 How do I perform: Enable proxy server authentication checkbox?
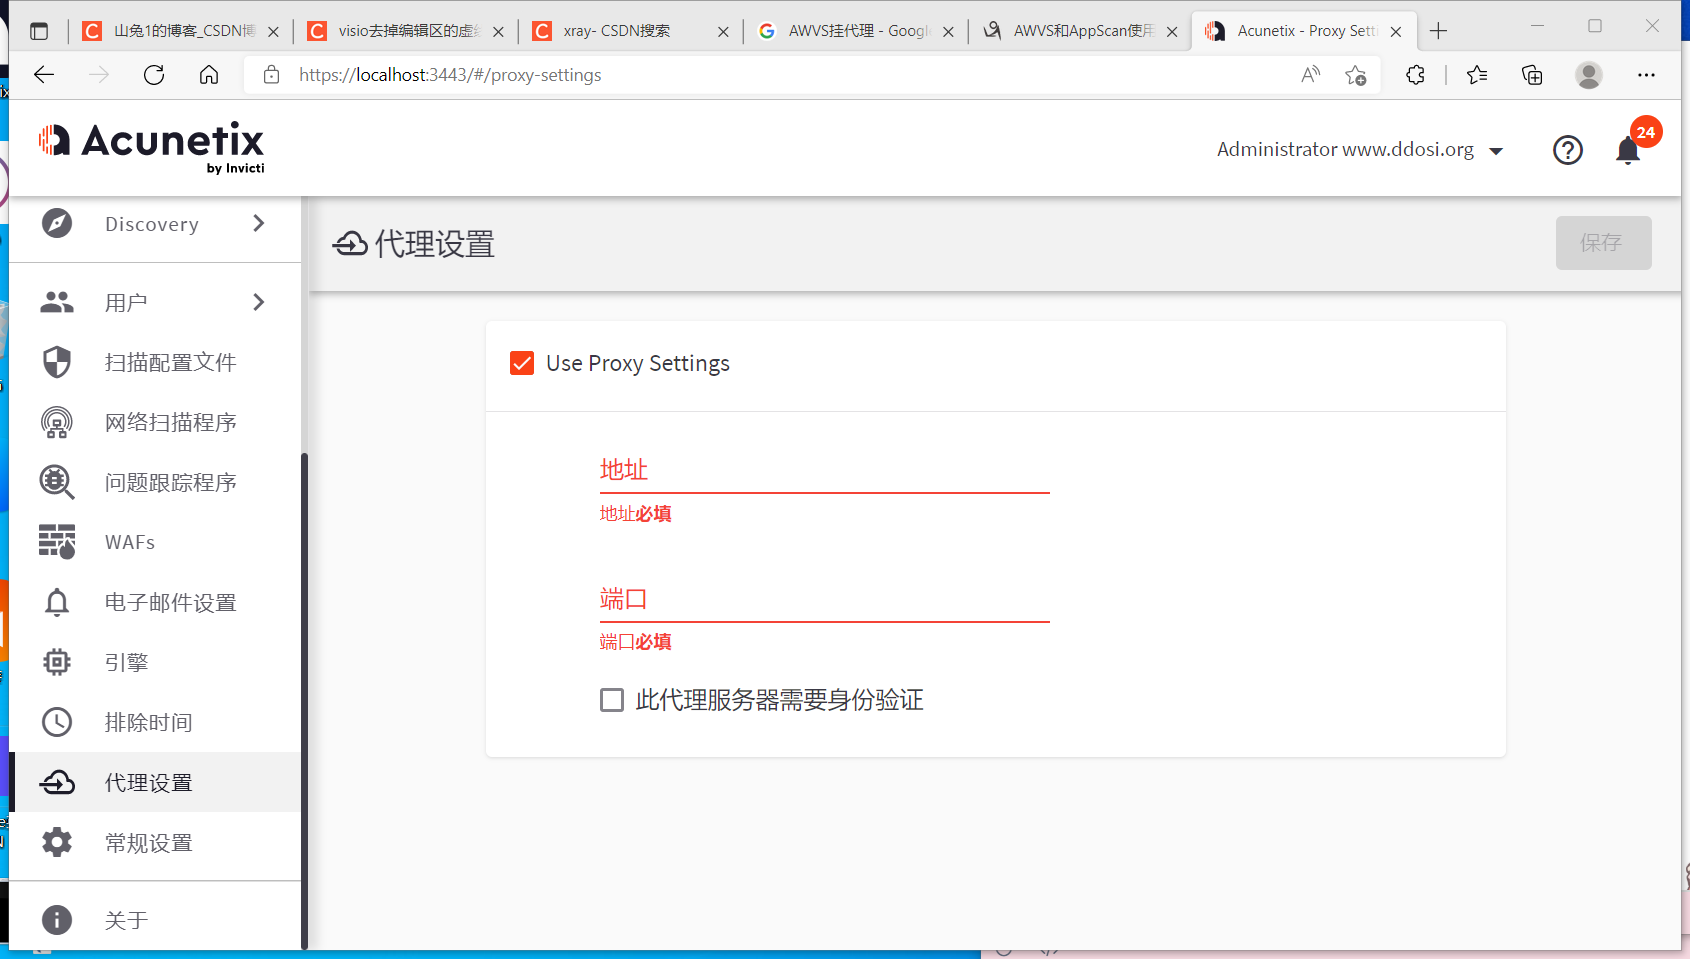(612, 700)
